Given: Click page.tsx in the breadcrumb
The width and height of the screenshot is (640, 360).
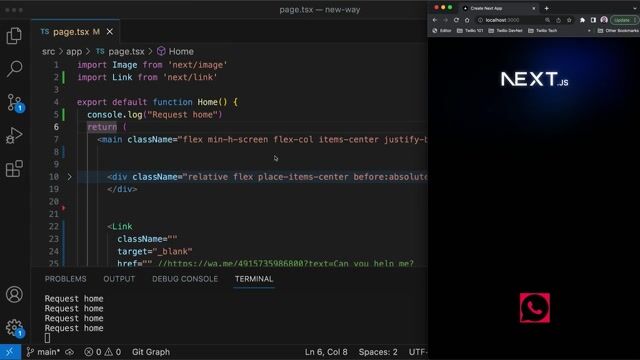Looking at the screenshot, I should pos(121,51).
